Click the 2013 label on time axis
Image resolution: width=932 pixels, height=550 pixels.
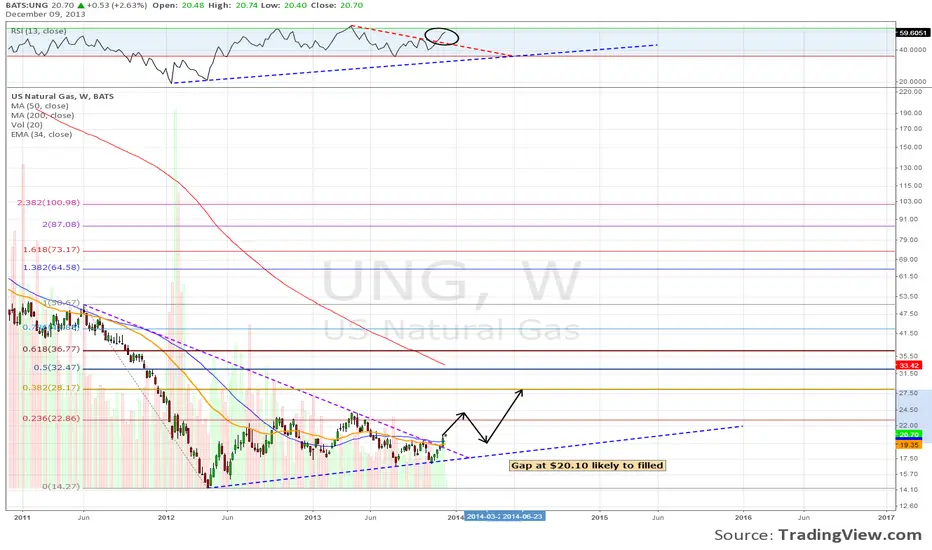click(313, 517)
